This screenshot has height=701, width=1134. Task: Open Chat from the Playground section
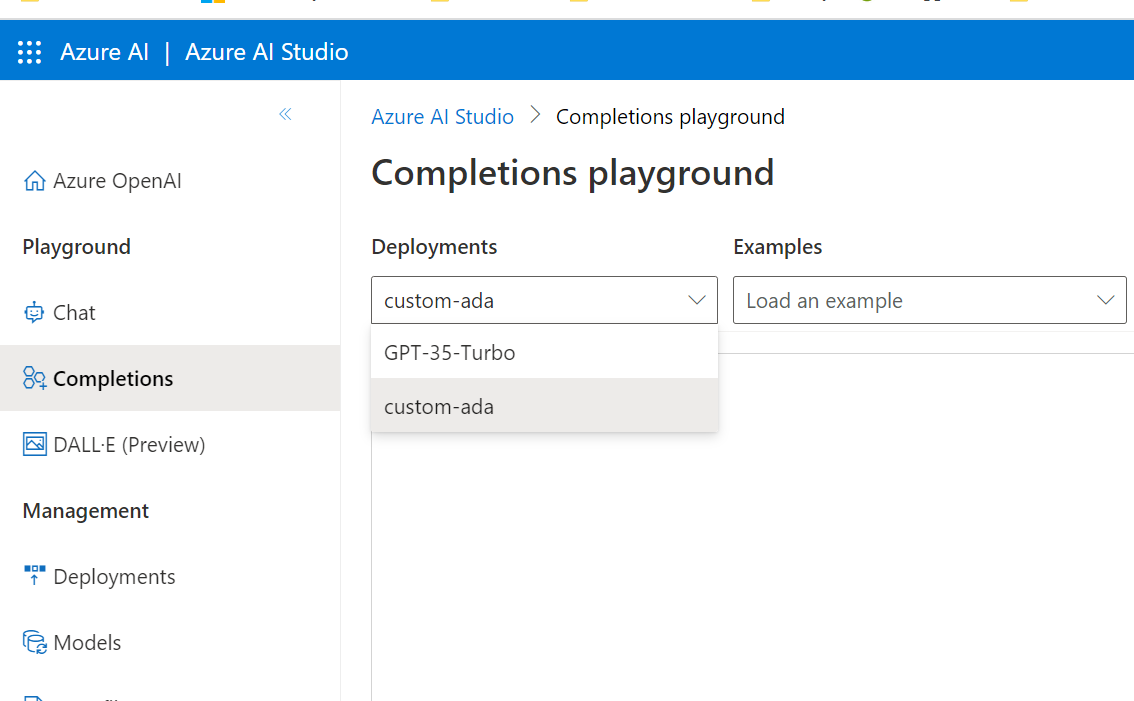[73, 312]
